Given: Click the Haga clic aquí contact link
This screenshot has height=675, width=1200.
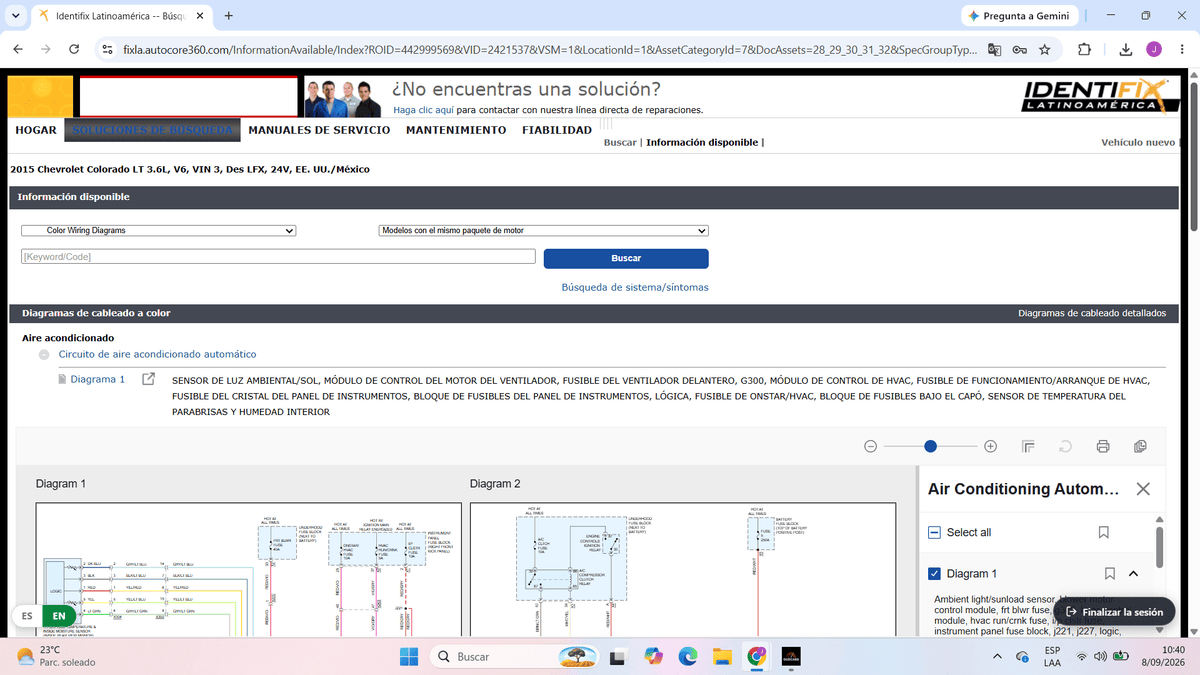Looking at the screenshot, I should [x=423, y=110].
